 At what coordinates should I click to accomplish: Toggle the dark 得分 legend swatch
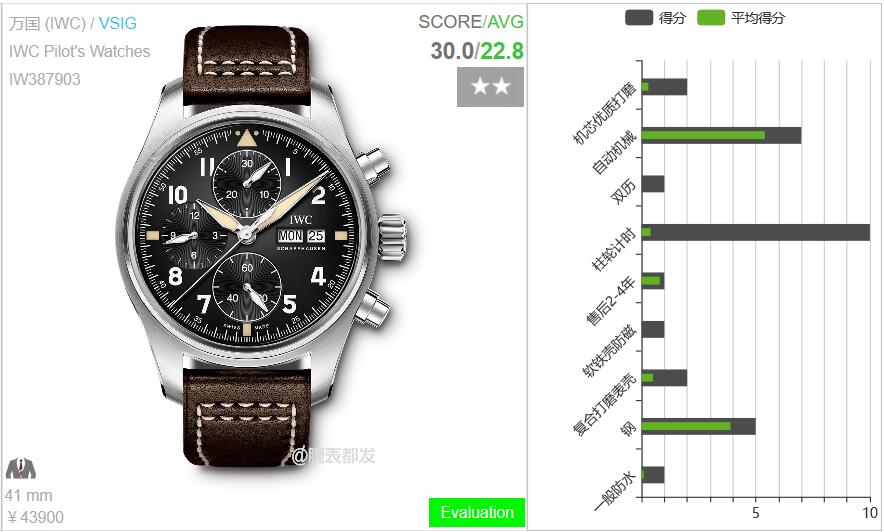(x=639, y=17)
